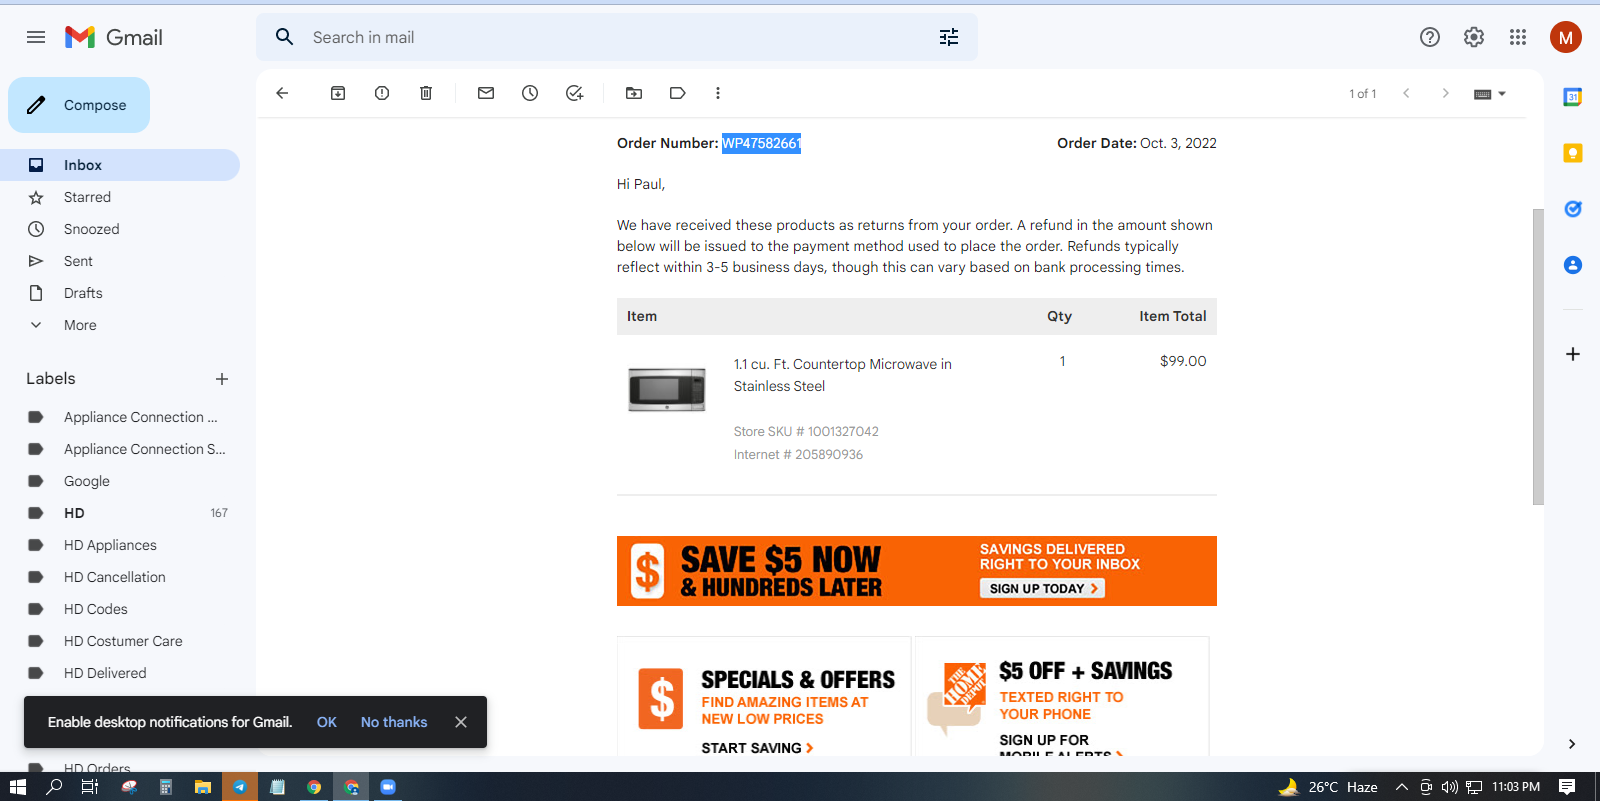The image size is (1600, 801).
Task: Click the search magnifier icon in Gmail
Action: pos(285,37)
